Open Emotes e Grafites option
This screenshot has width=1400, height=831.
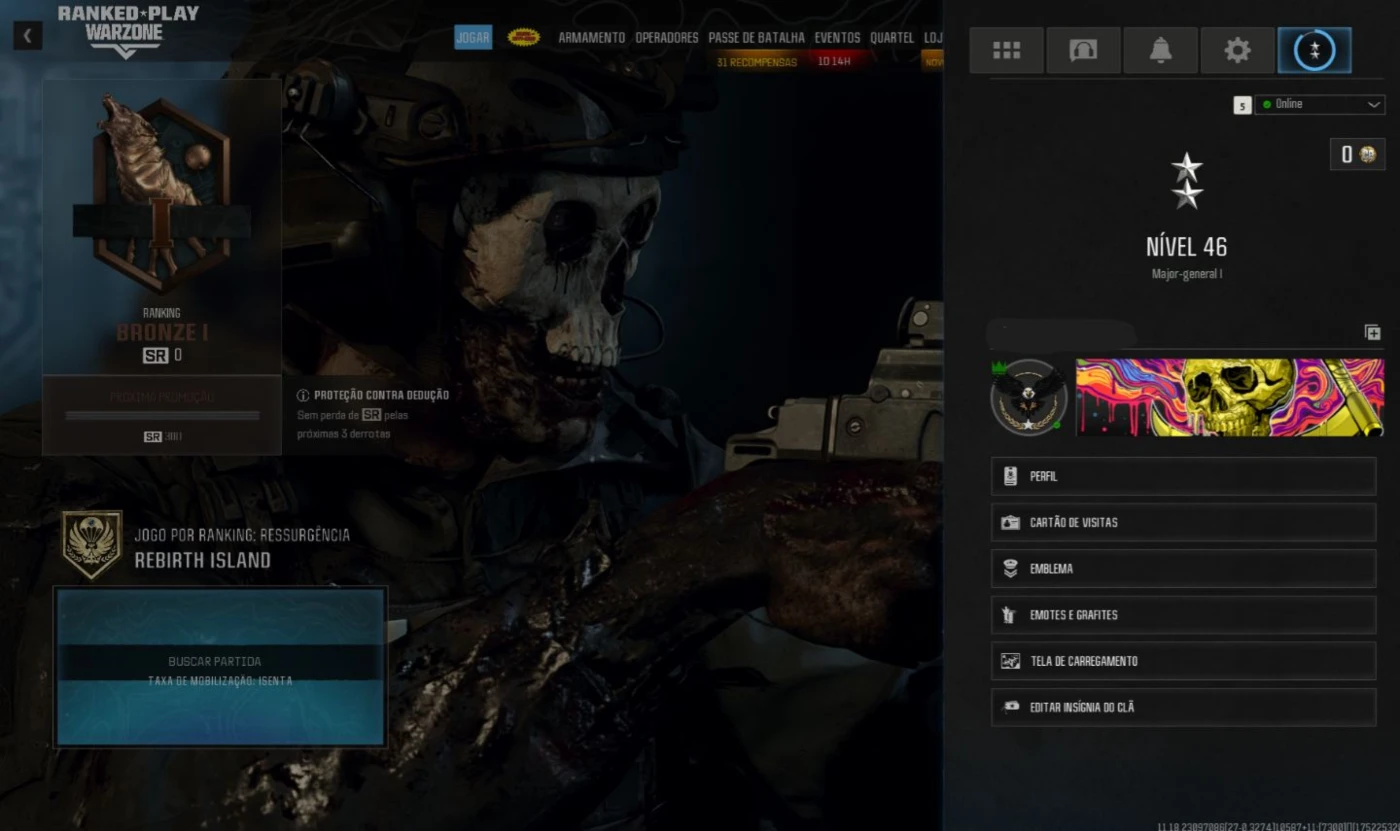pos(1183,614)
